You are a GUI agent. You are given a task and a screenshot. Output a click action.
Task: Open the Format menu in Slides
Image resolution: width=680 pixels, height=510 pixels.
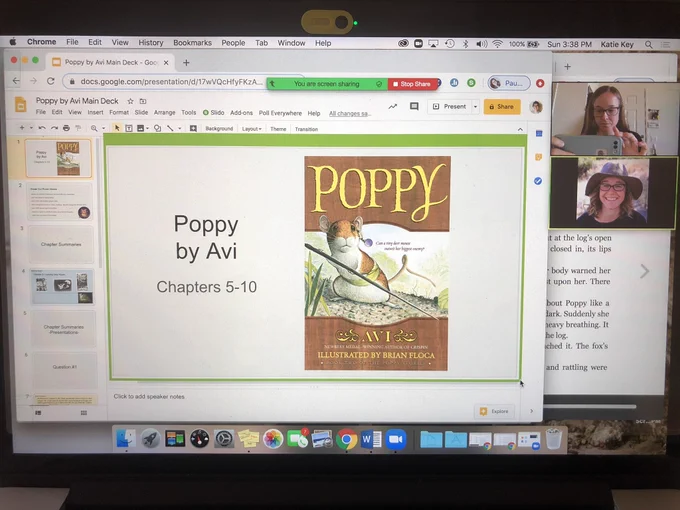pyautogui.click(x=119, y=112)
